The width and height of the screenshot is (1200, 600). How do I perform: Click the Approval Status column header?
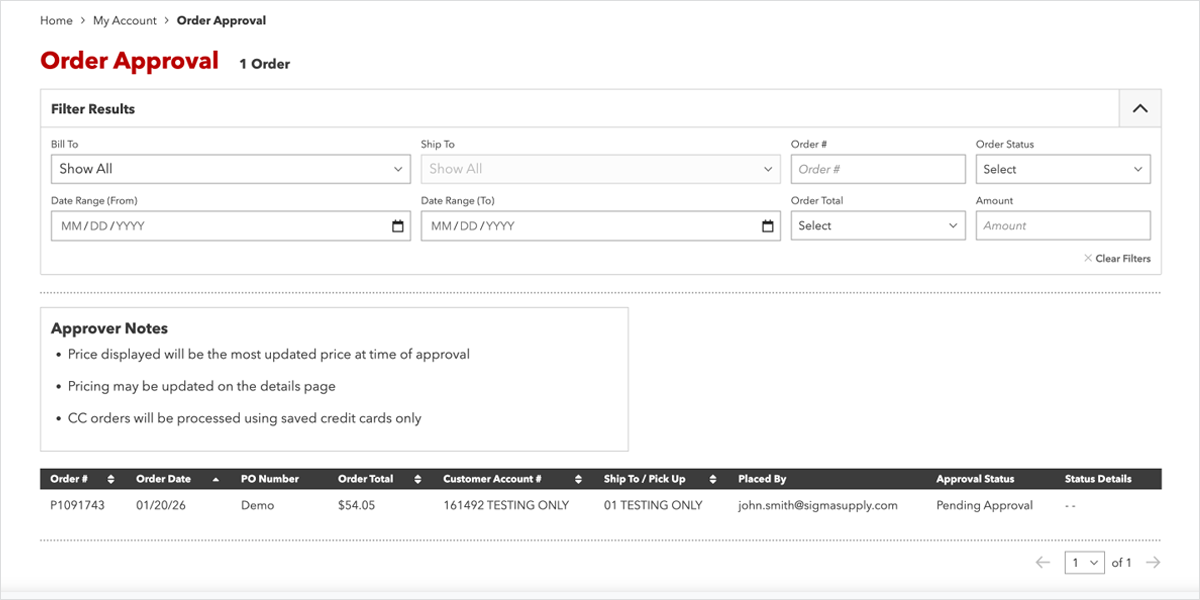[975, 479]
